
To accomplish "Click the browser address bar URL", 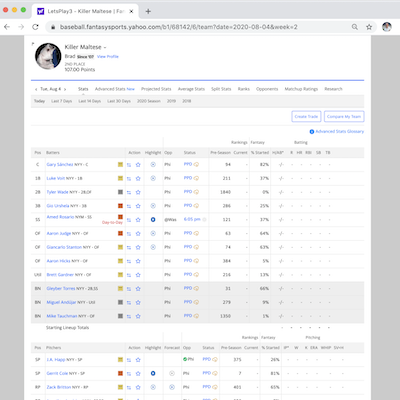I will tap(179, 27).
